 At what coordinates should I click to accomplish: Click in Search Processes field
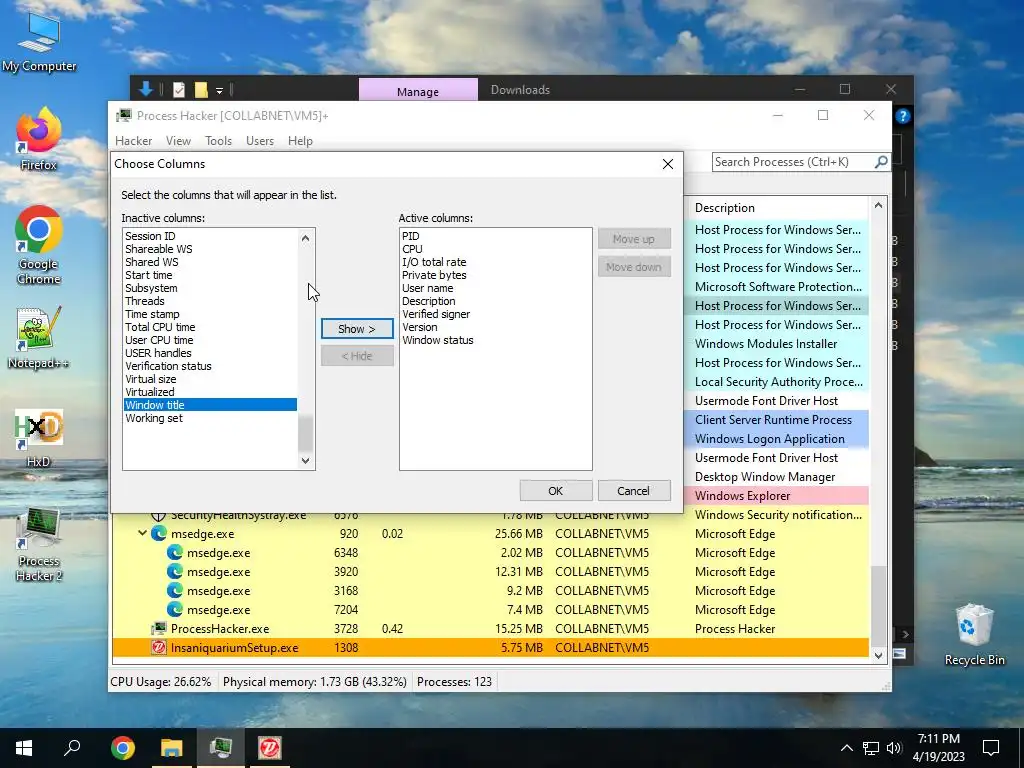pos(792,161)
